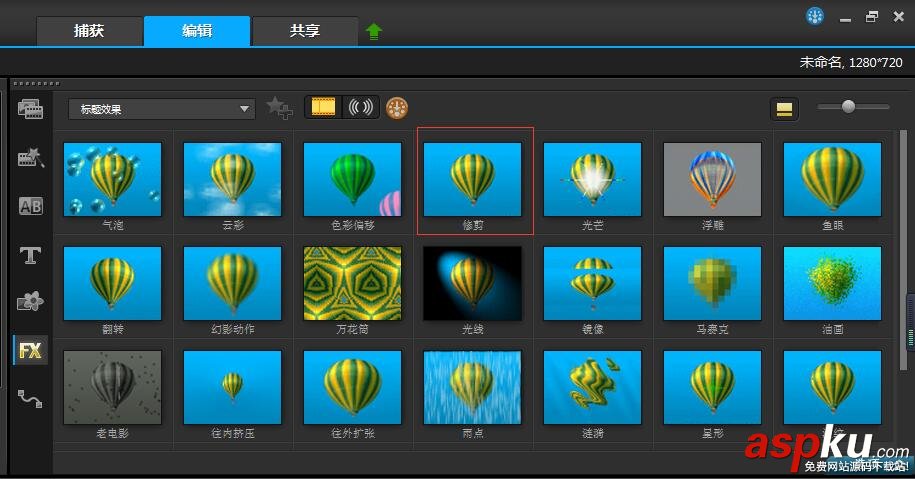The width and height of the screenshot is (915, 479).
Task: Select the 修剪 crop filter thumbnail
Action: pos(473,180)
